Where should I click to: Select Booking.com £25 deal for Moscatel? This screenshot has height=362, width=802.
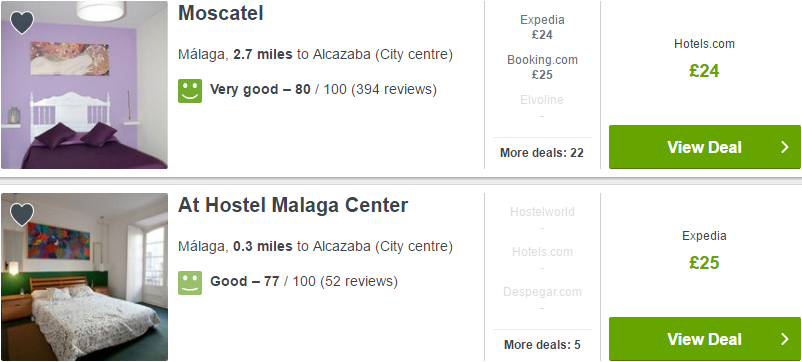click(x=542, y=67)
